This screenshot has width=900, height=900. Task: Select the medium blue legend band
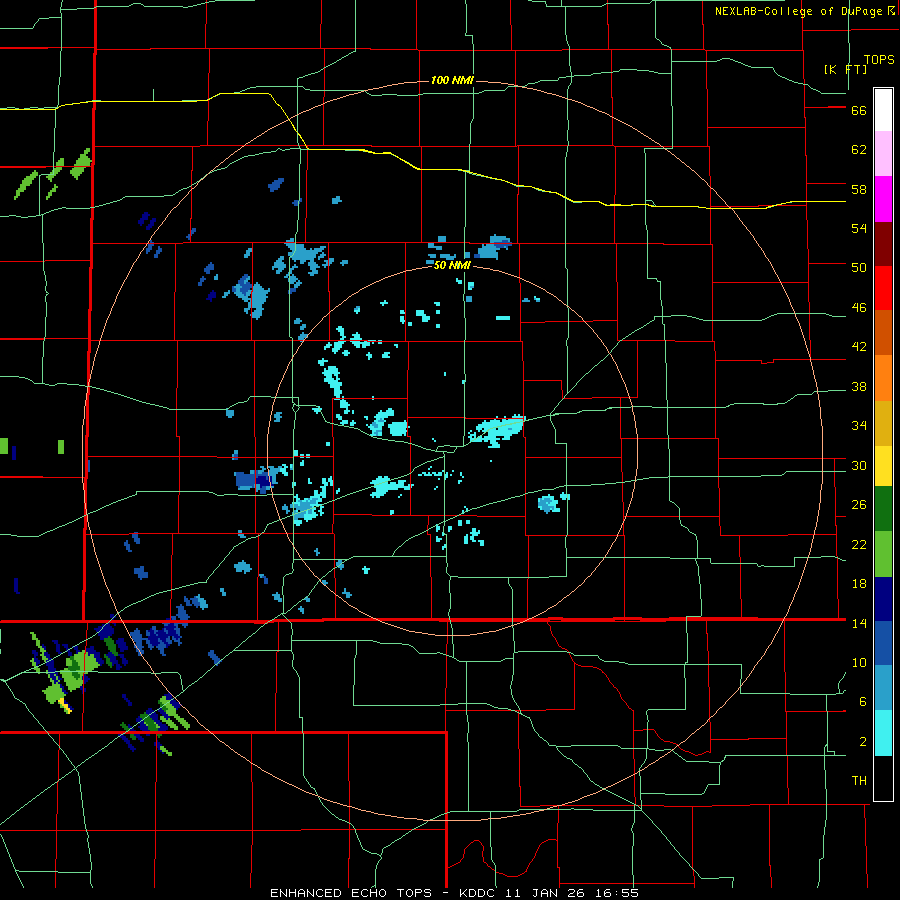coord(883,643)
